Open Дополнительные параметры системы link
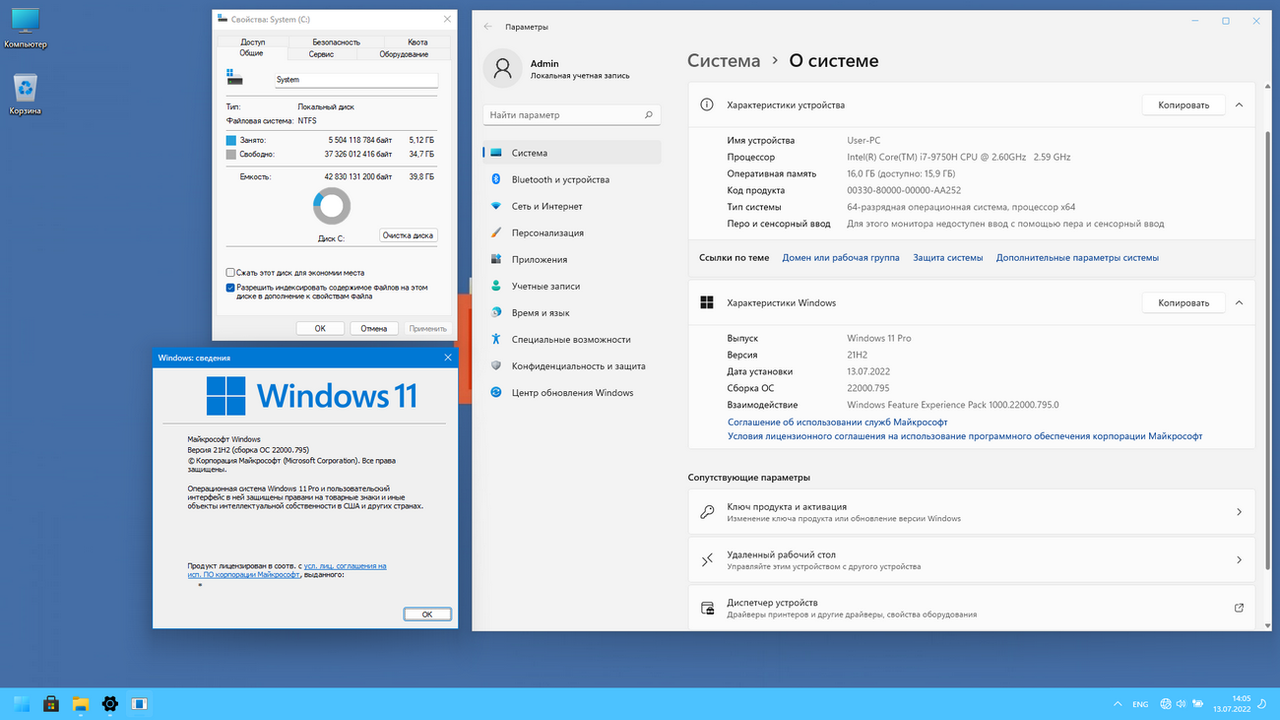 [x=1077, y=258]
